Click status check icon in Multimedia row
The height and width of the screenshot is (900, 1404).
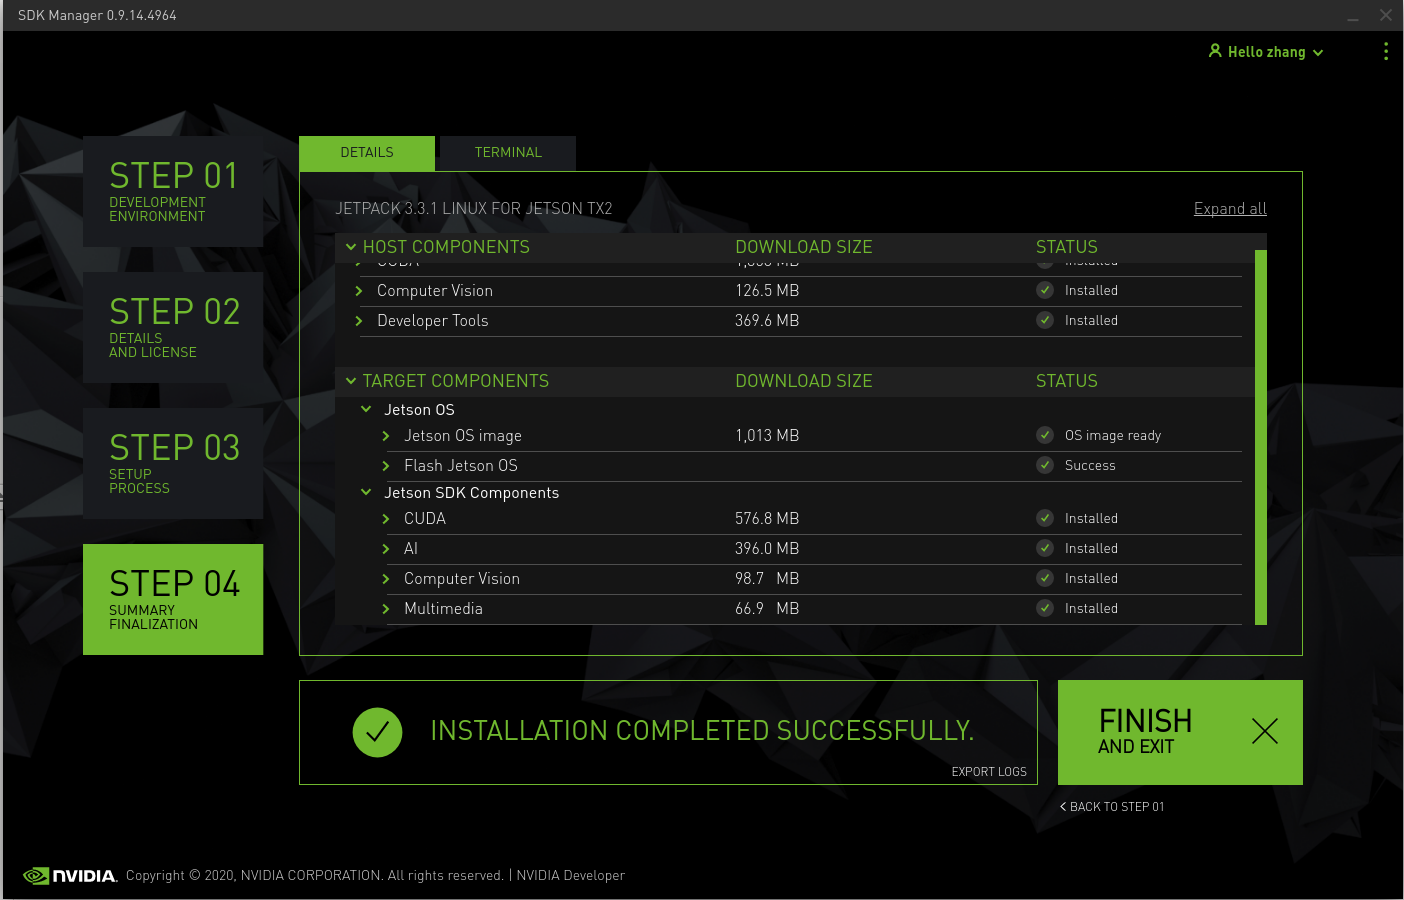tap(1045, 608)
